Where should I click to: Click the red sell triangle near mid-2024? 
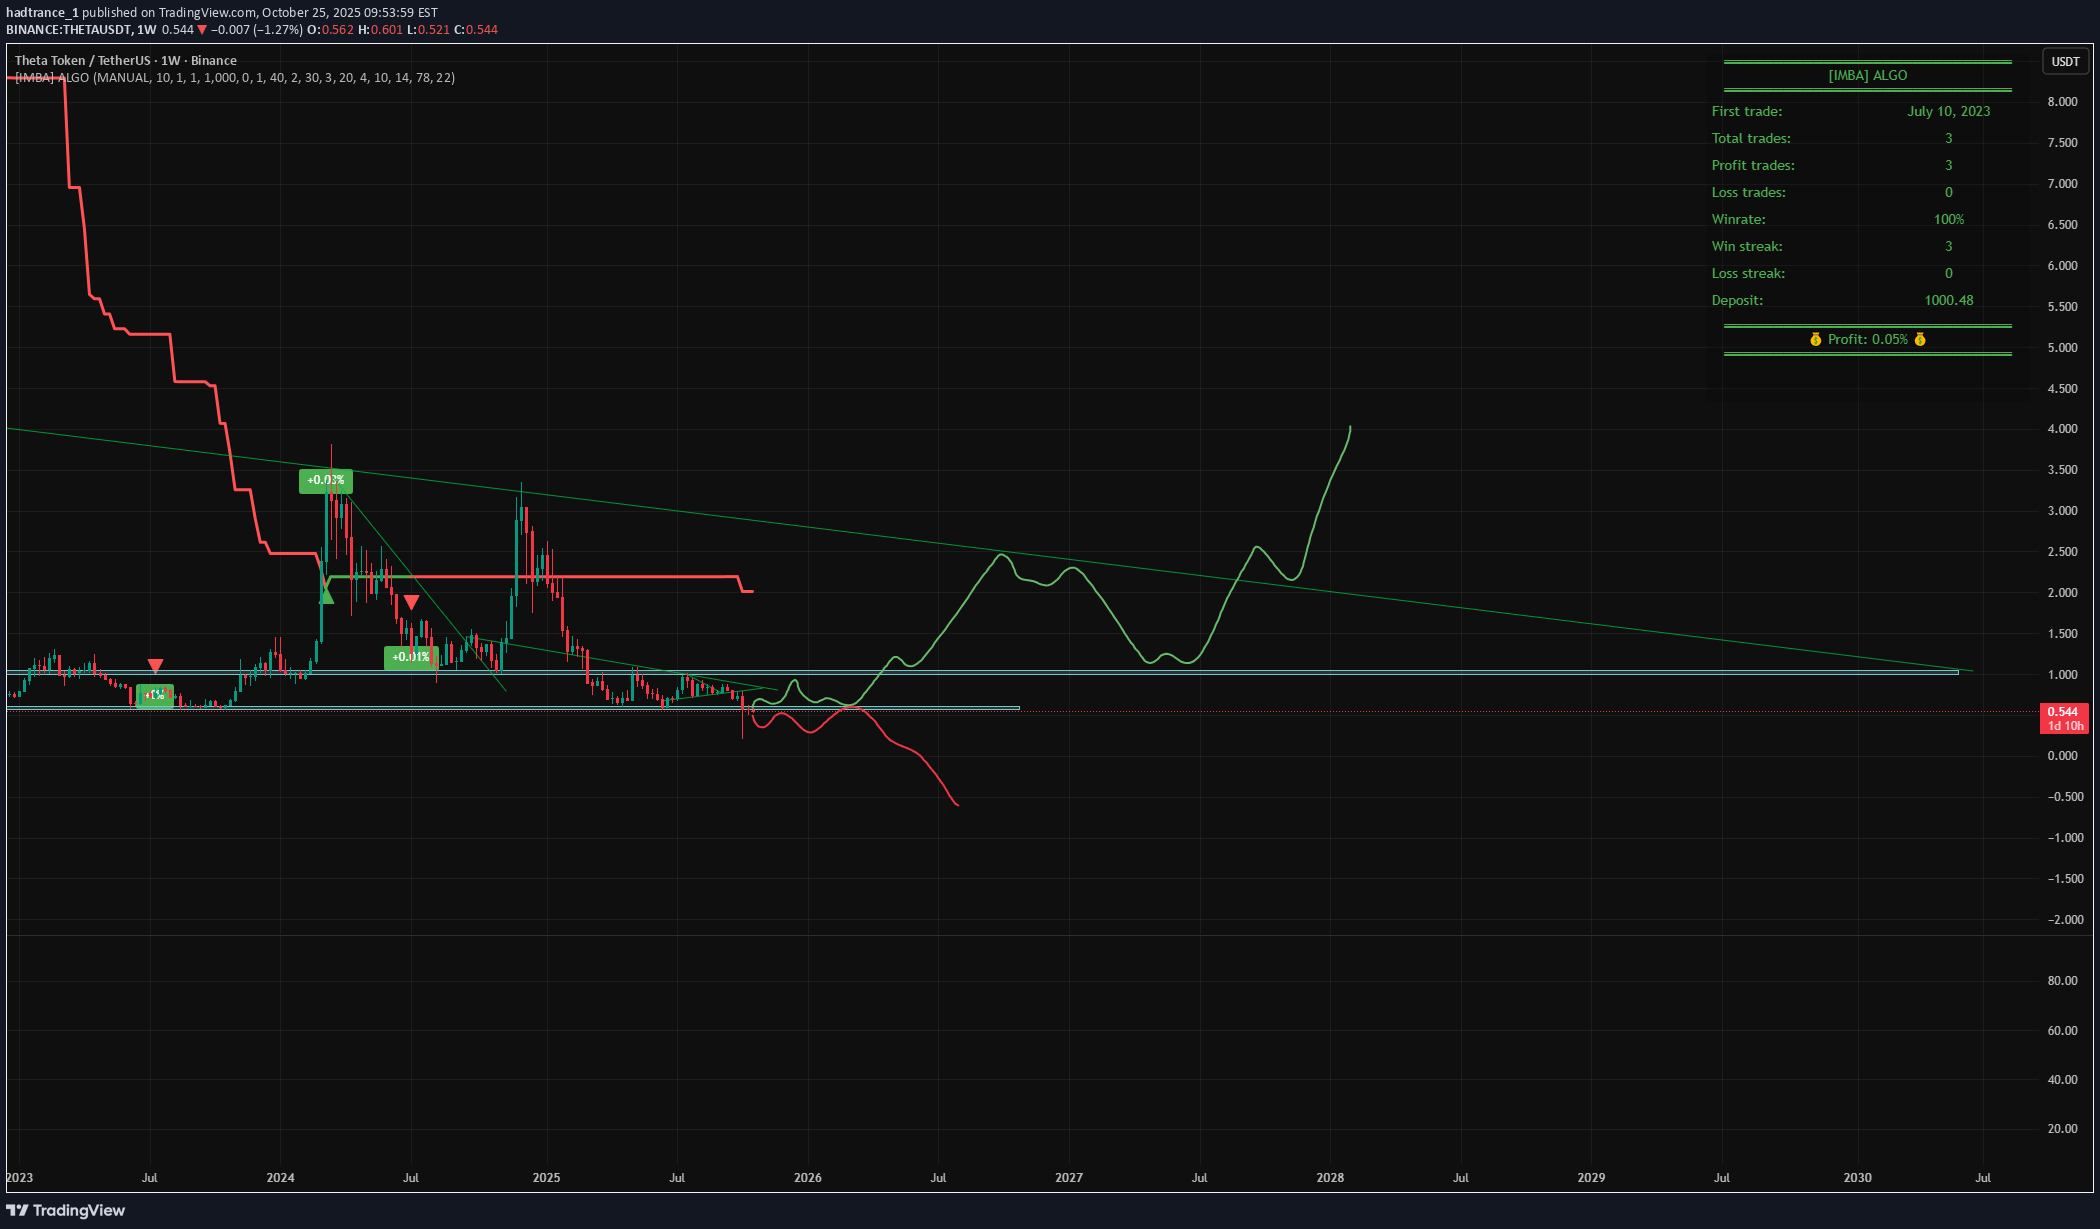(x=411, y=602)
